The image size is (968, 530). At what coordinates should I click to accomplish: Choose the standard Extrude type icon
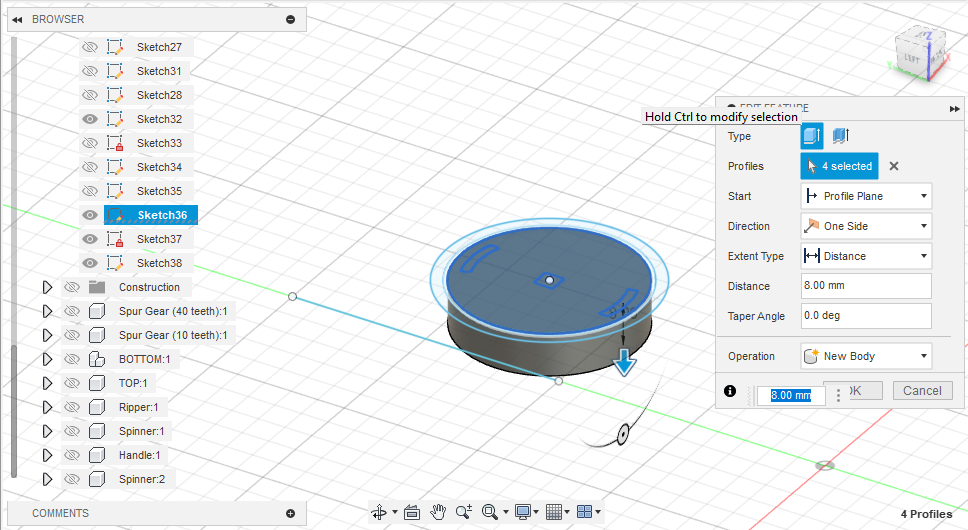tap(812, 136)
